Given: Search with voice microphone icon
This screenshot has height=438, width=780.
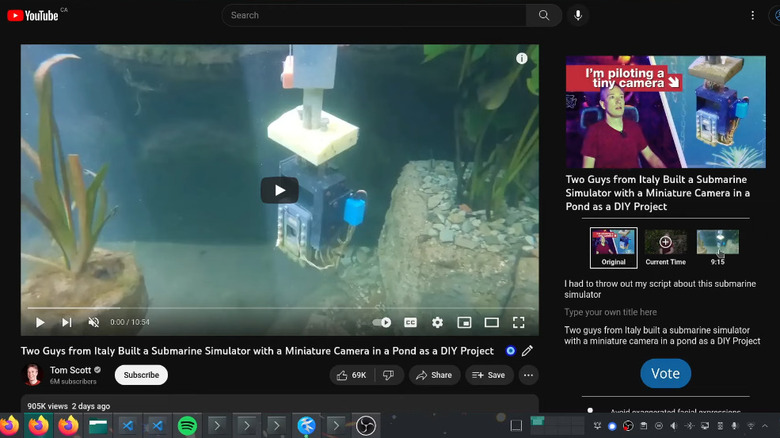Looking at the screenshot, I should click(577, 15).
